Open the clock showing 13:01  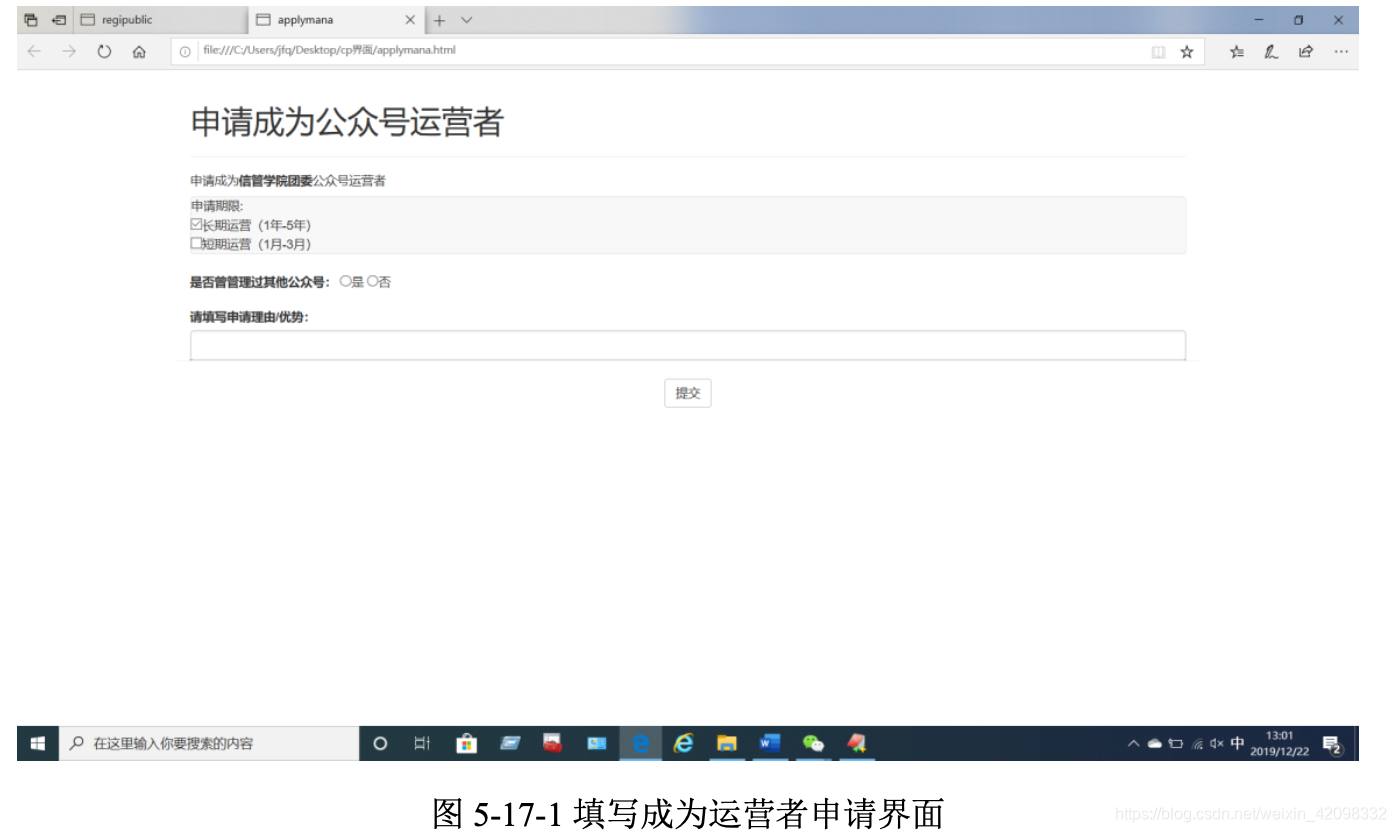(x=1279, y=743)
